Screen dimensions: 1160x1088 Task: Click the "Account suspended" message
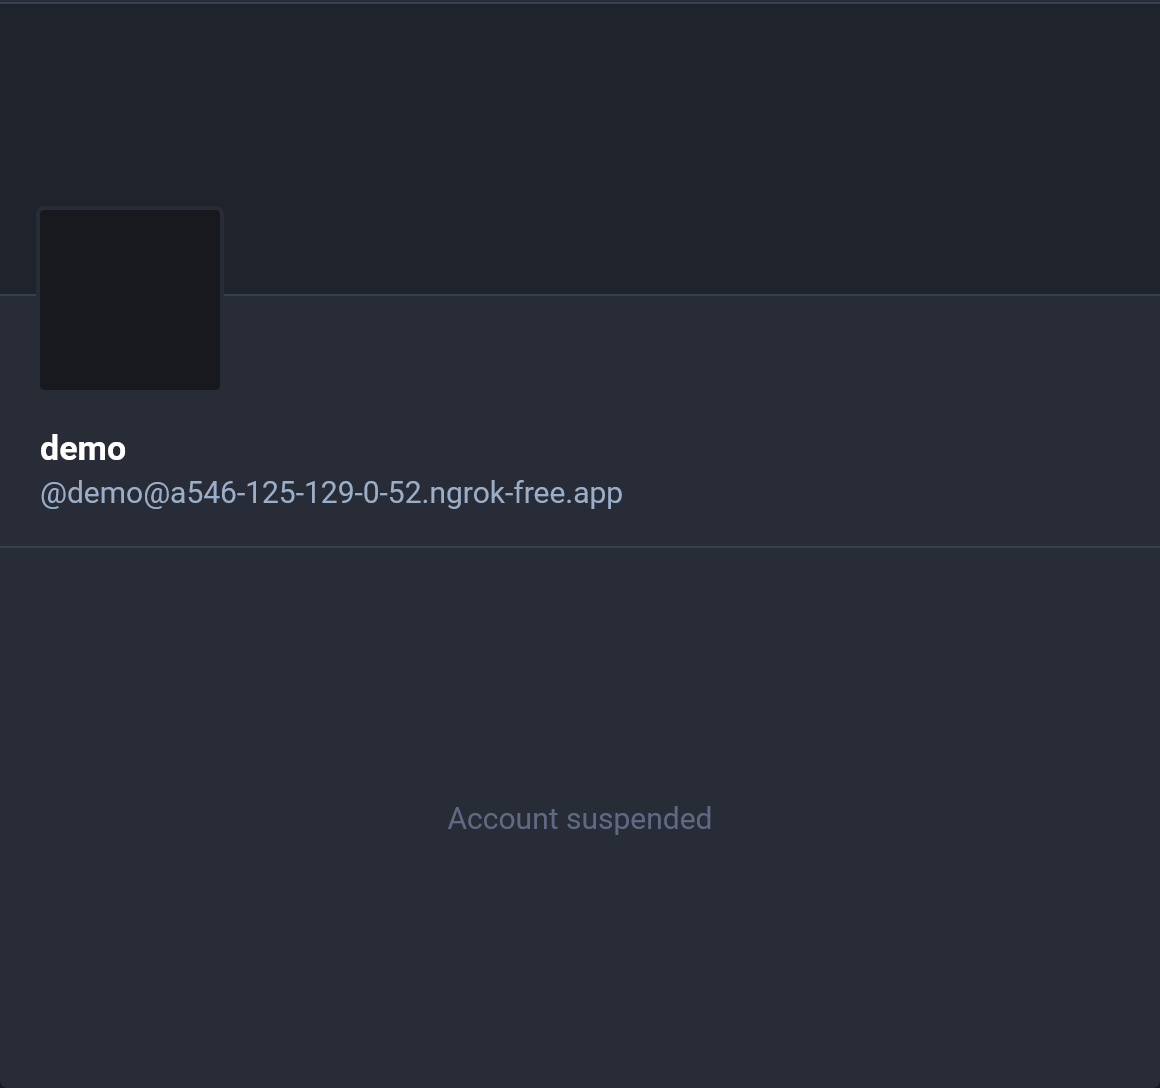click(x=580, y=819)
